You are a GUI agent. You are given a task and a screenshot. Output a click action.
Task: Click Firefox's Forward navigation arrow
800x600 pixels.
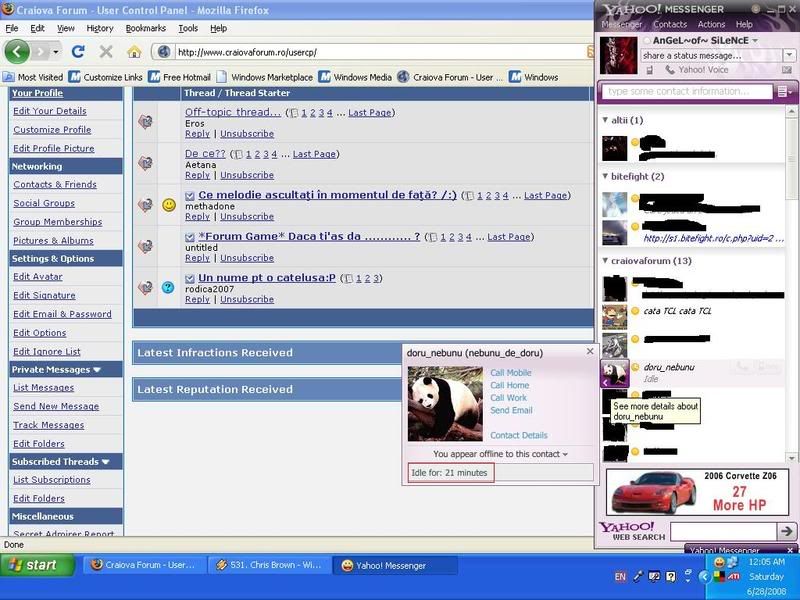(x=40, y=52)
